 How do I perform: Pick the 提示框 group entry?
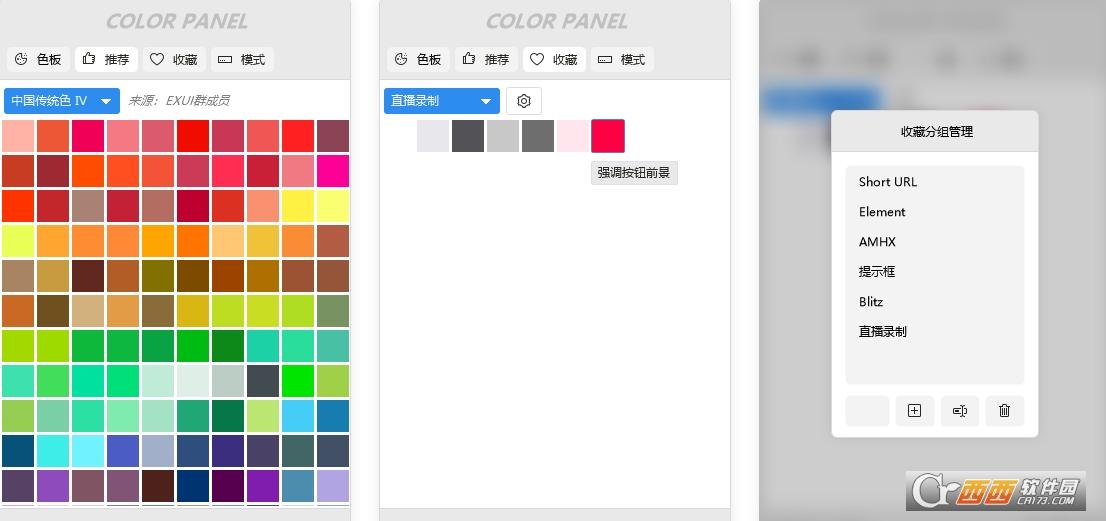935,272
